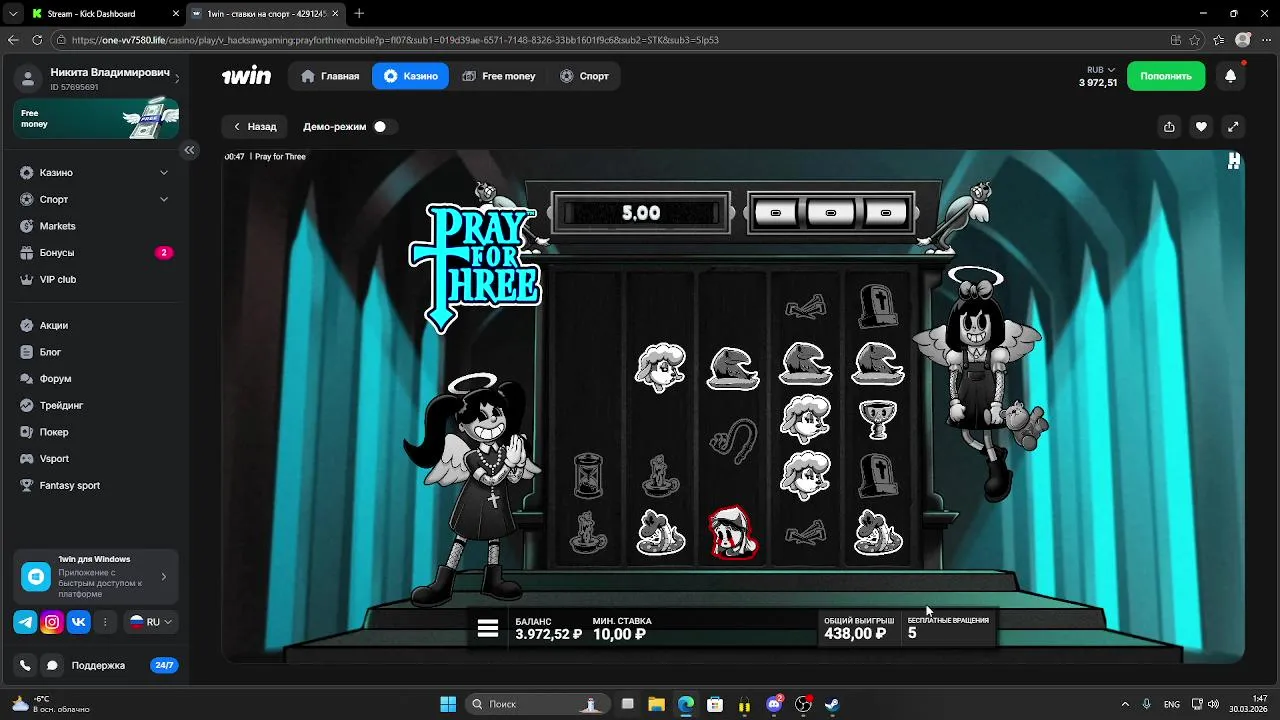This screenshot has width=1280, height=720.
Task: Open the Free money top tab
Action: pos(499,76)
